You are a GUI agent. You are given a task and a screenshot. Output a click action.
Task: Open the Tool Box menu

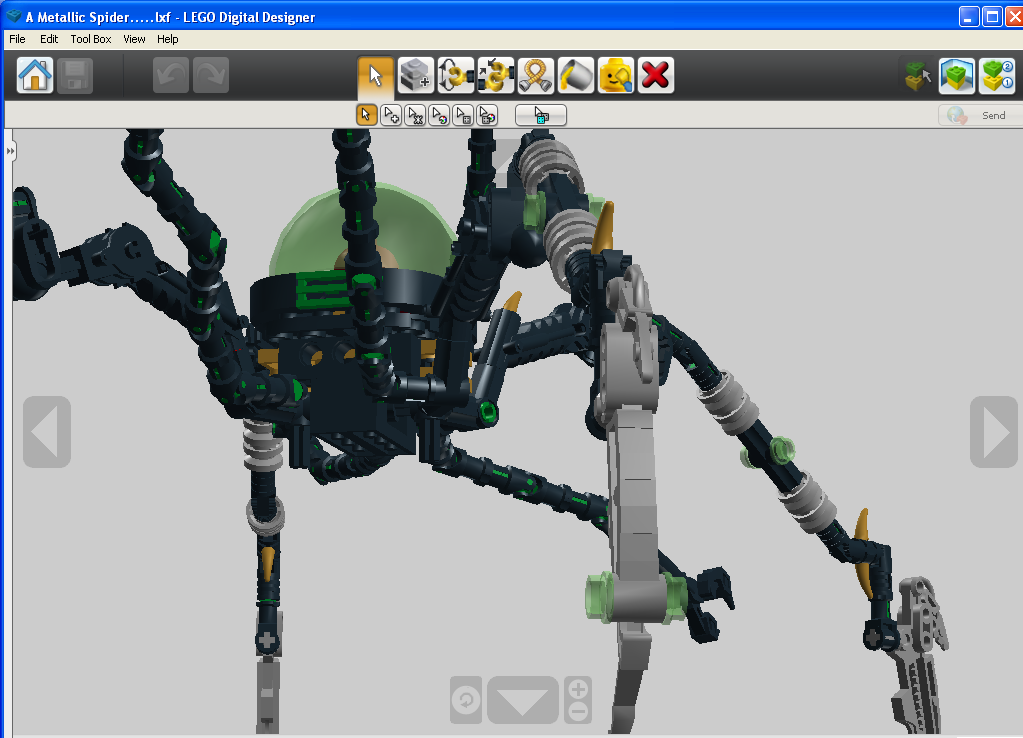90,39
